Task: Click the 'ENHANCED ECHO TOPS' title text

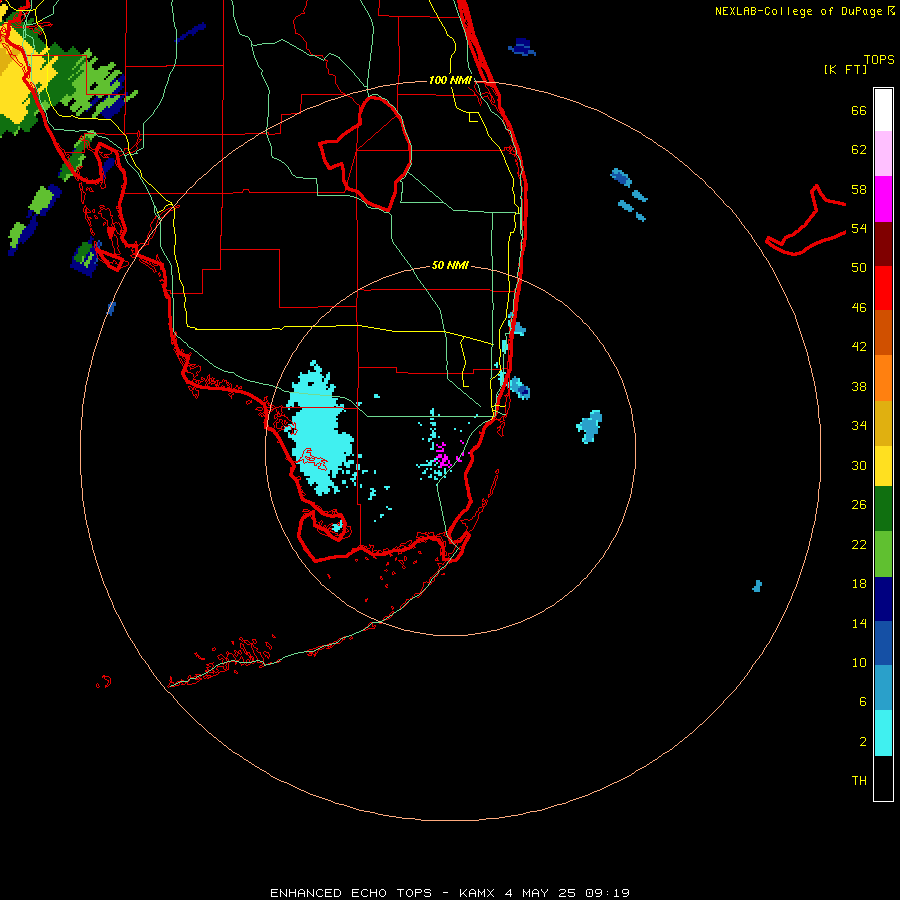Action: [x=351, y=893]
